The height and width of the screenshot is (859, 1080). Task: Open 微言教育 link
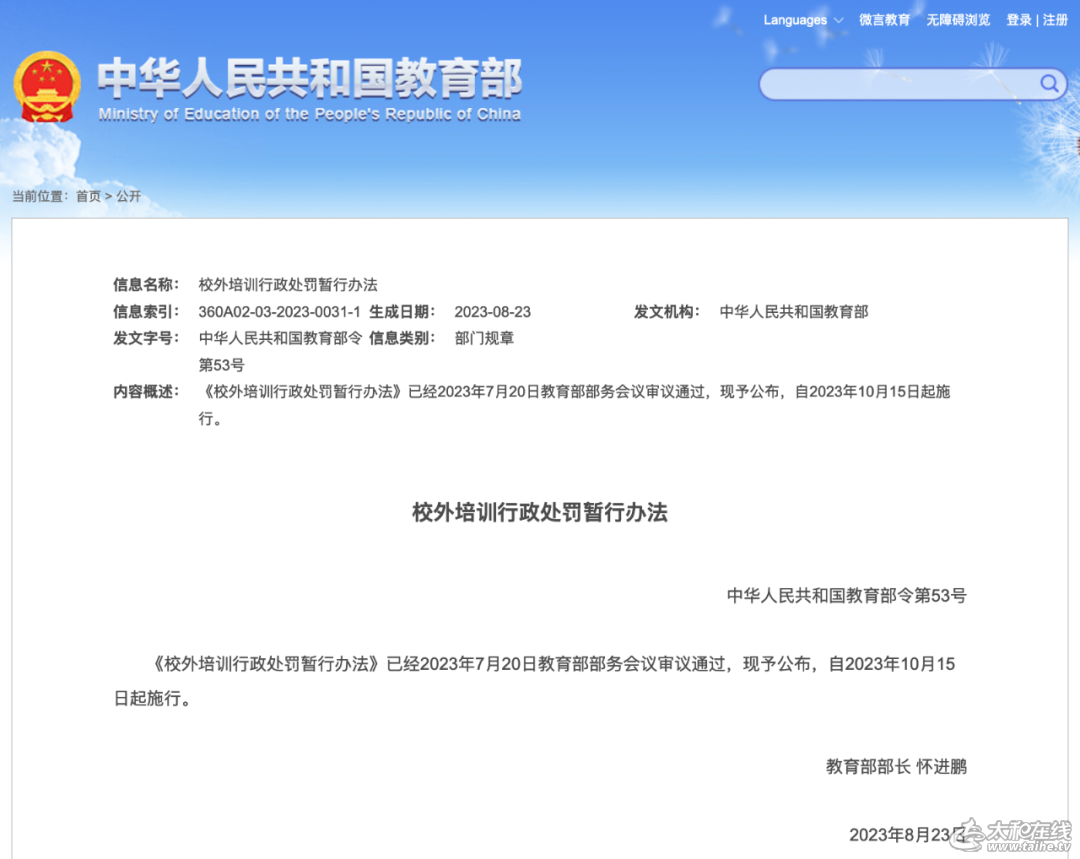[x=884, y=20]
